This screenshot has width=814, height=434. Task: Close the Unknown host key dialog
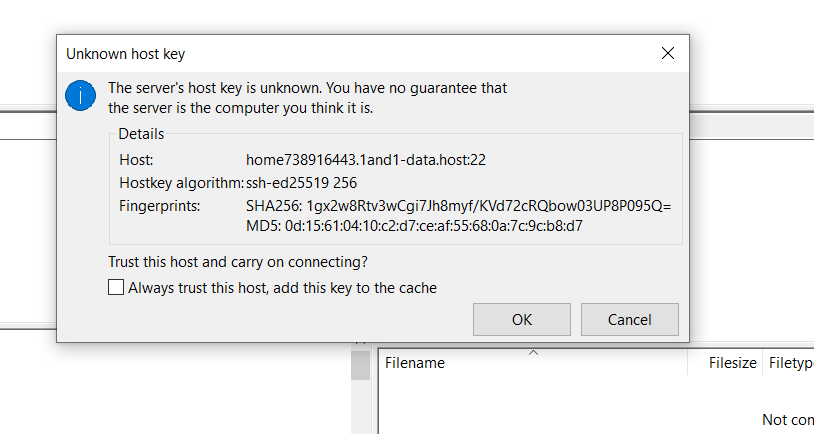click(668, 53)
